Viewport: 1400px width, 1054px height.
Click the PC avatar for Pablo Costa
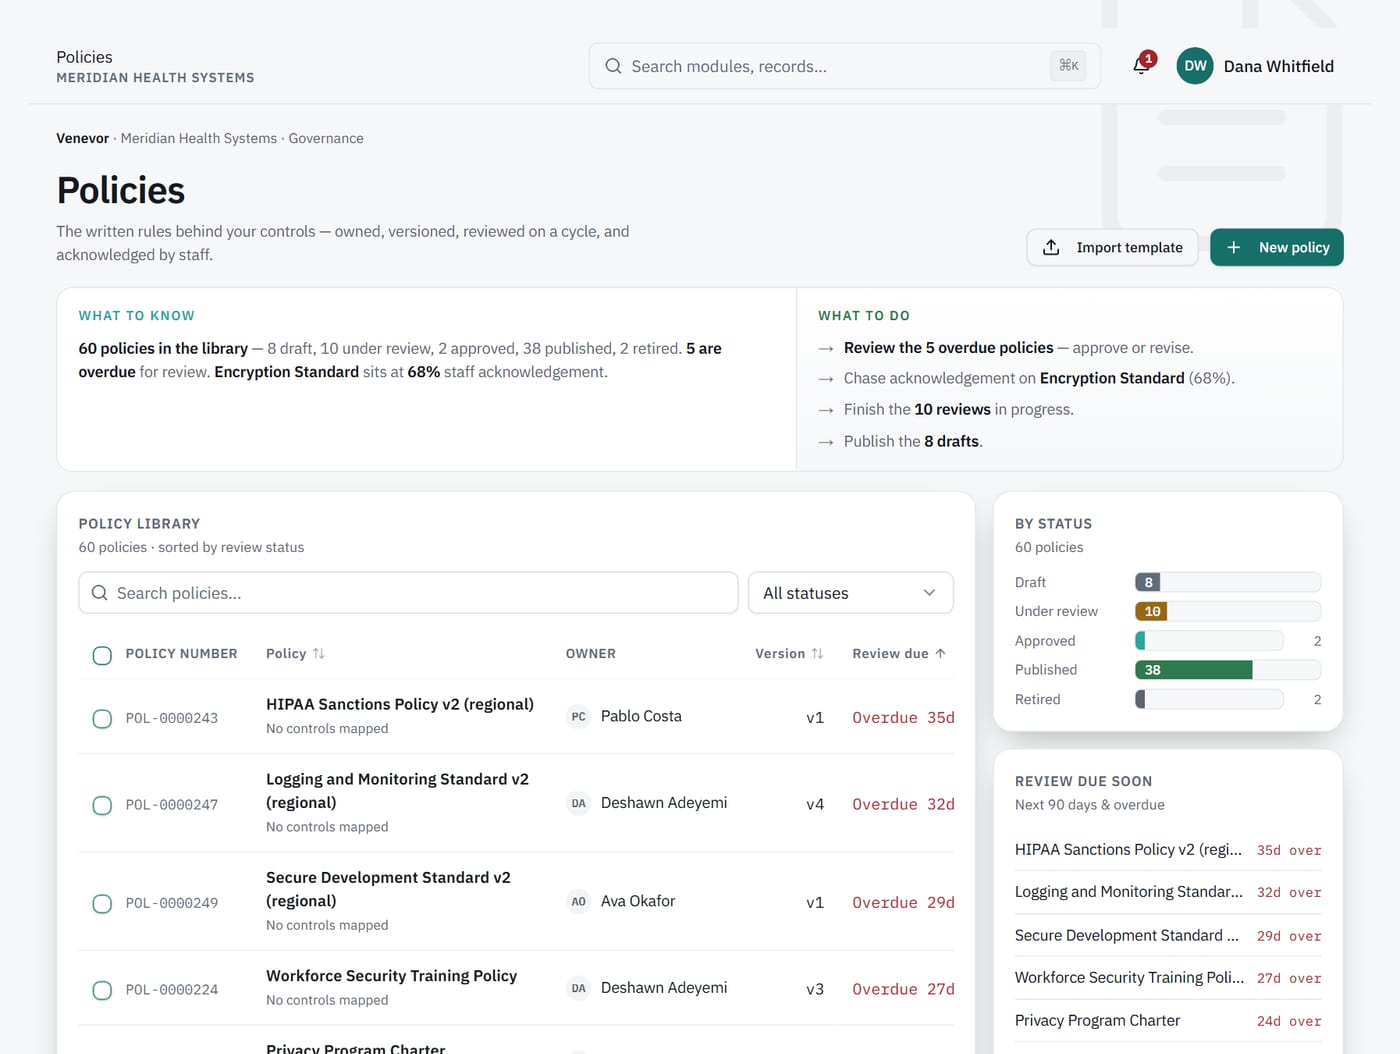pyautogui.click(x=578, y=717)
